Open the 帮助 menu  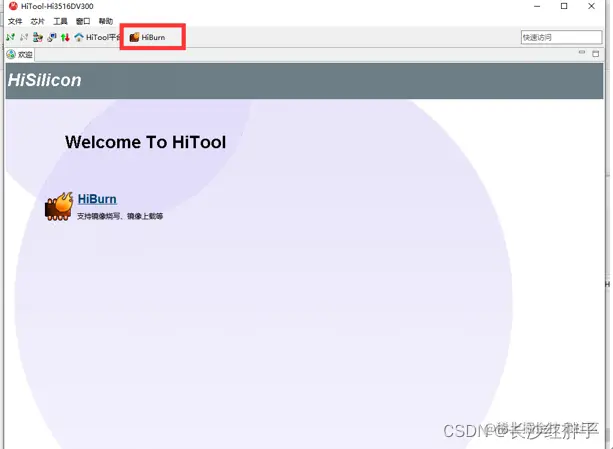(106, 21)
